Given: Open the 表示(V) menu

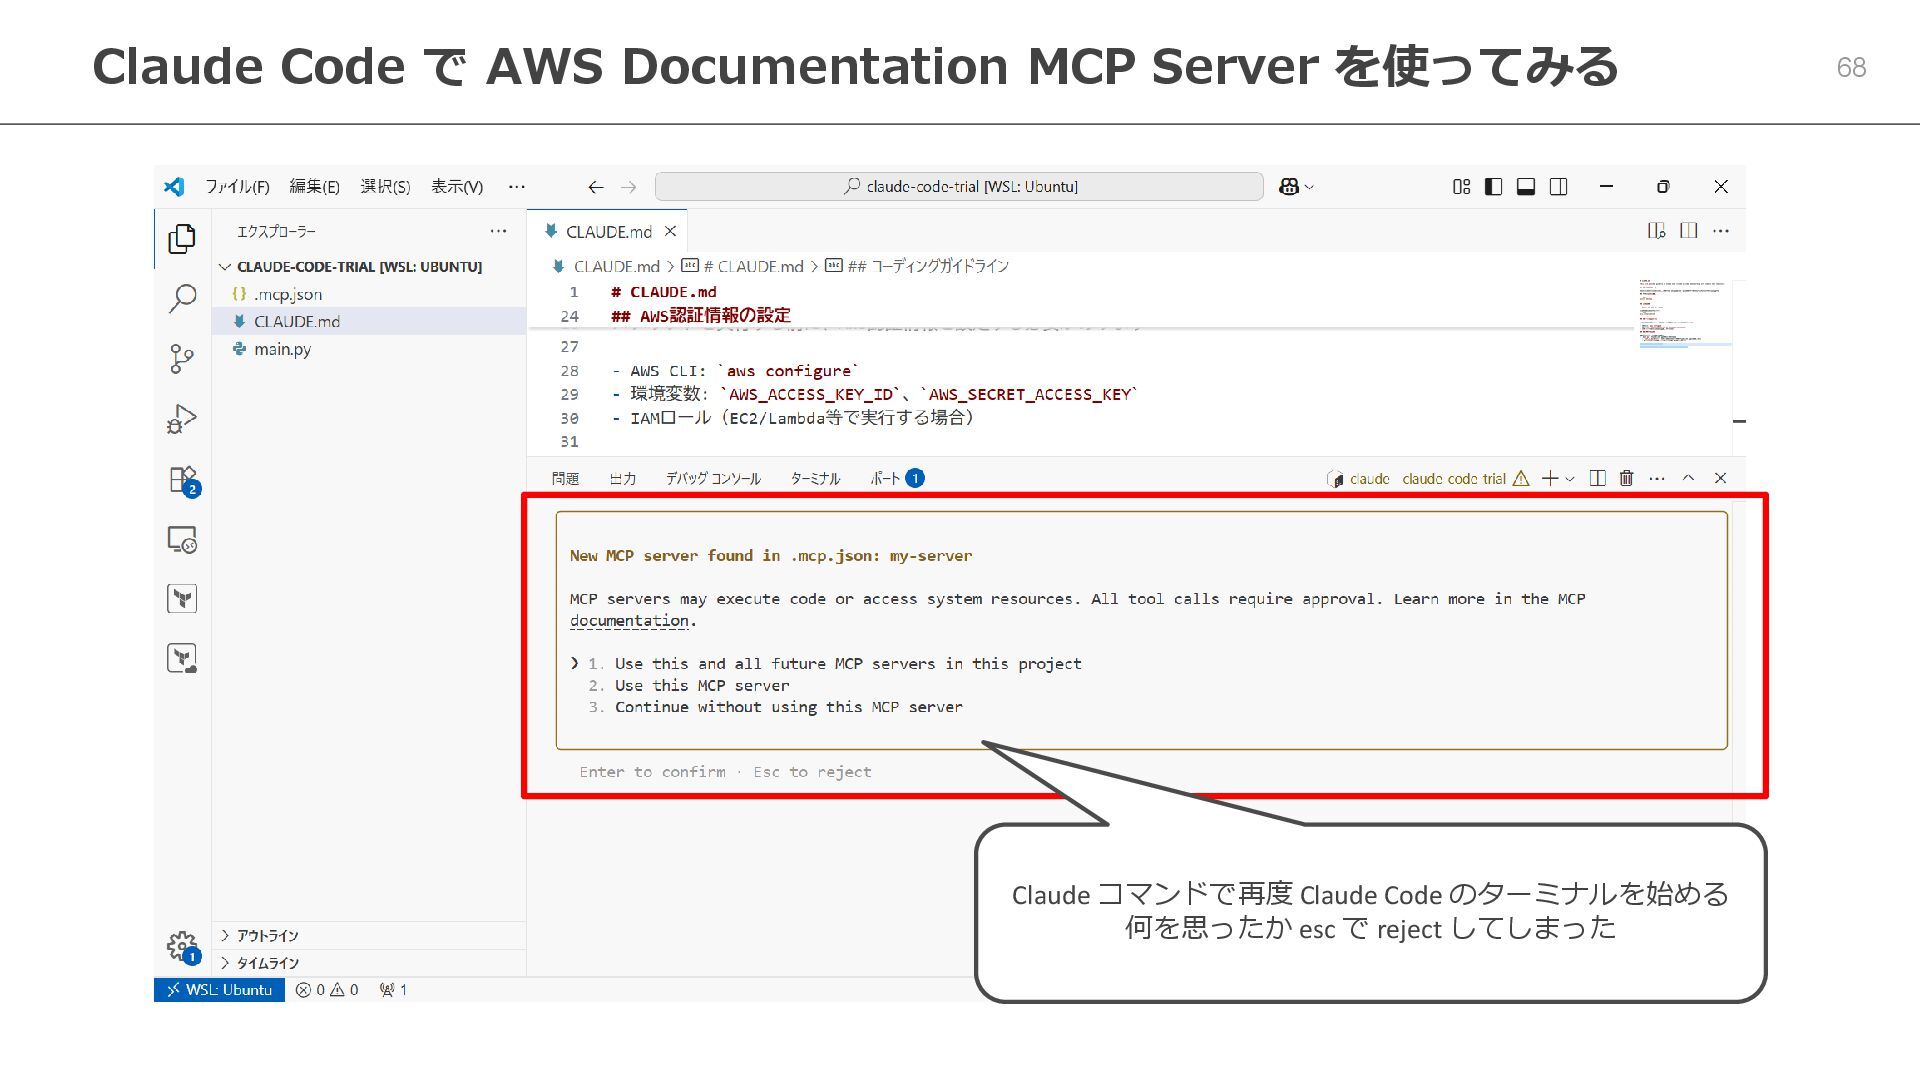Looking at the screenshot, I should click(x=457, y=187).
